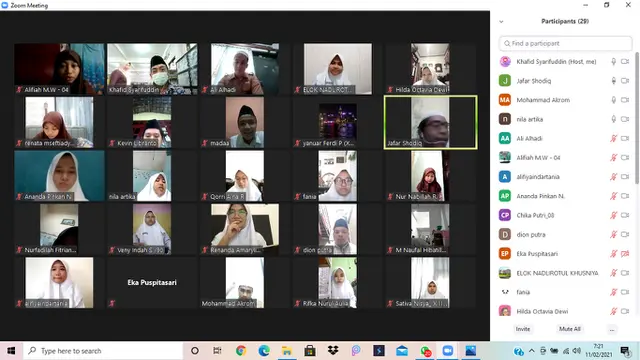Click Chika Putri_08's video camera icon

click(x=625, y=215)
